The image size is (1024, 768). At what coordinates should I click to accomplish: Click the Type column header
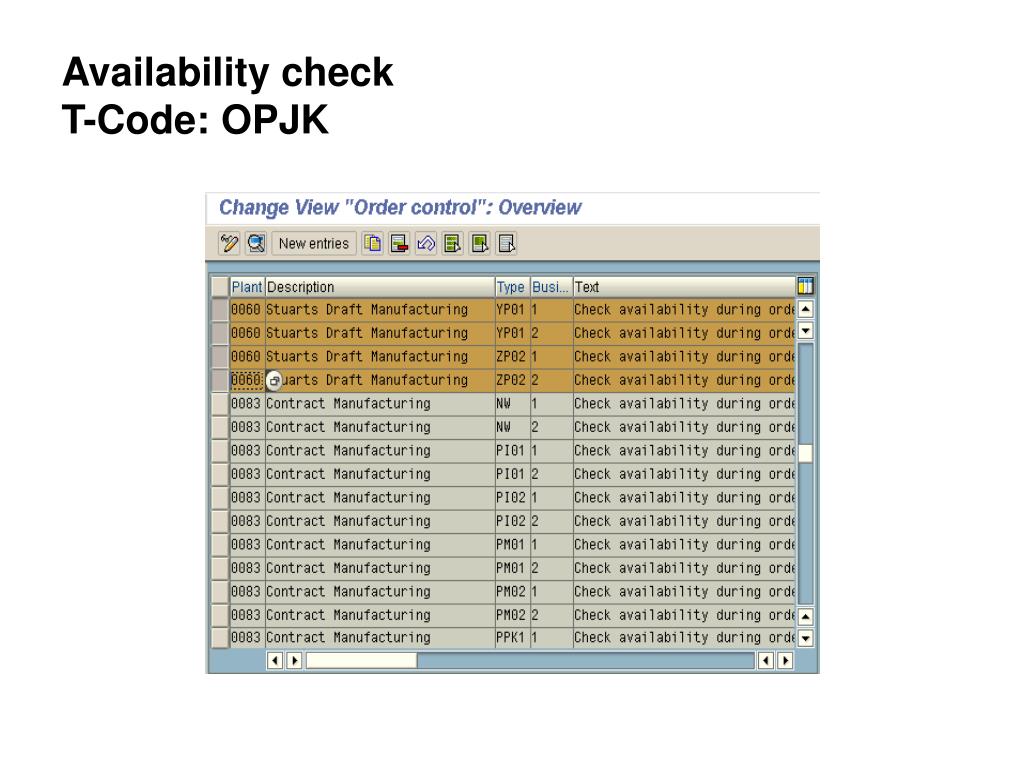tap(512, 287)
